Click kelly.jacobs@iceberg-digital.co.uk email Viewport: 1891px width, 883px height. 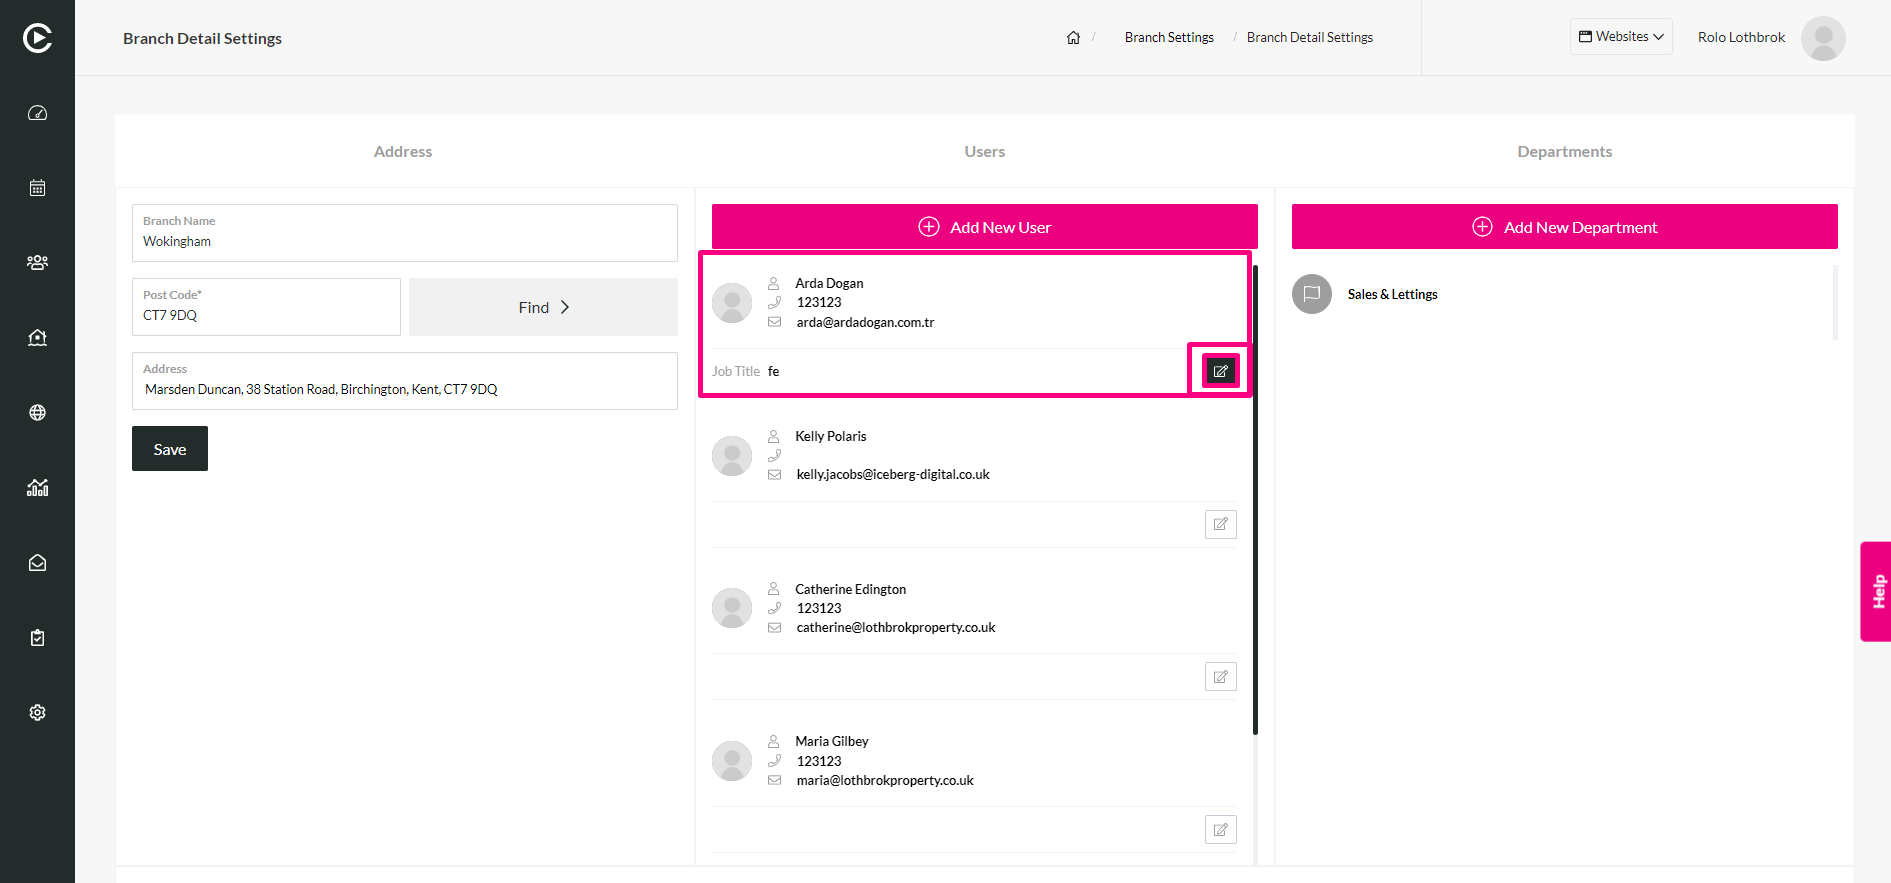click(x=893, y=475)
